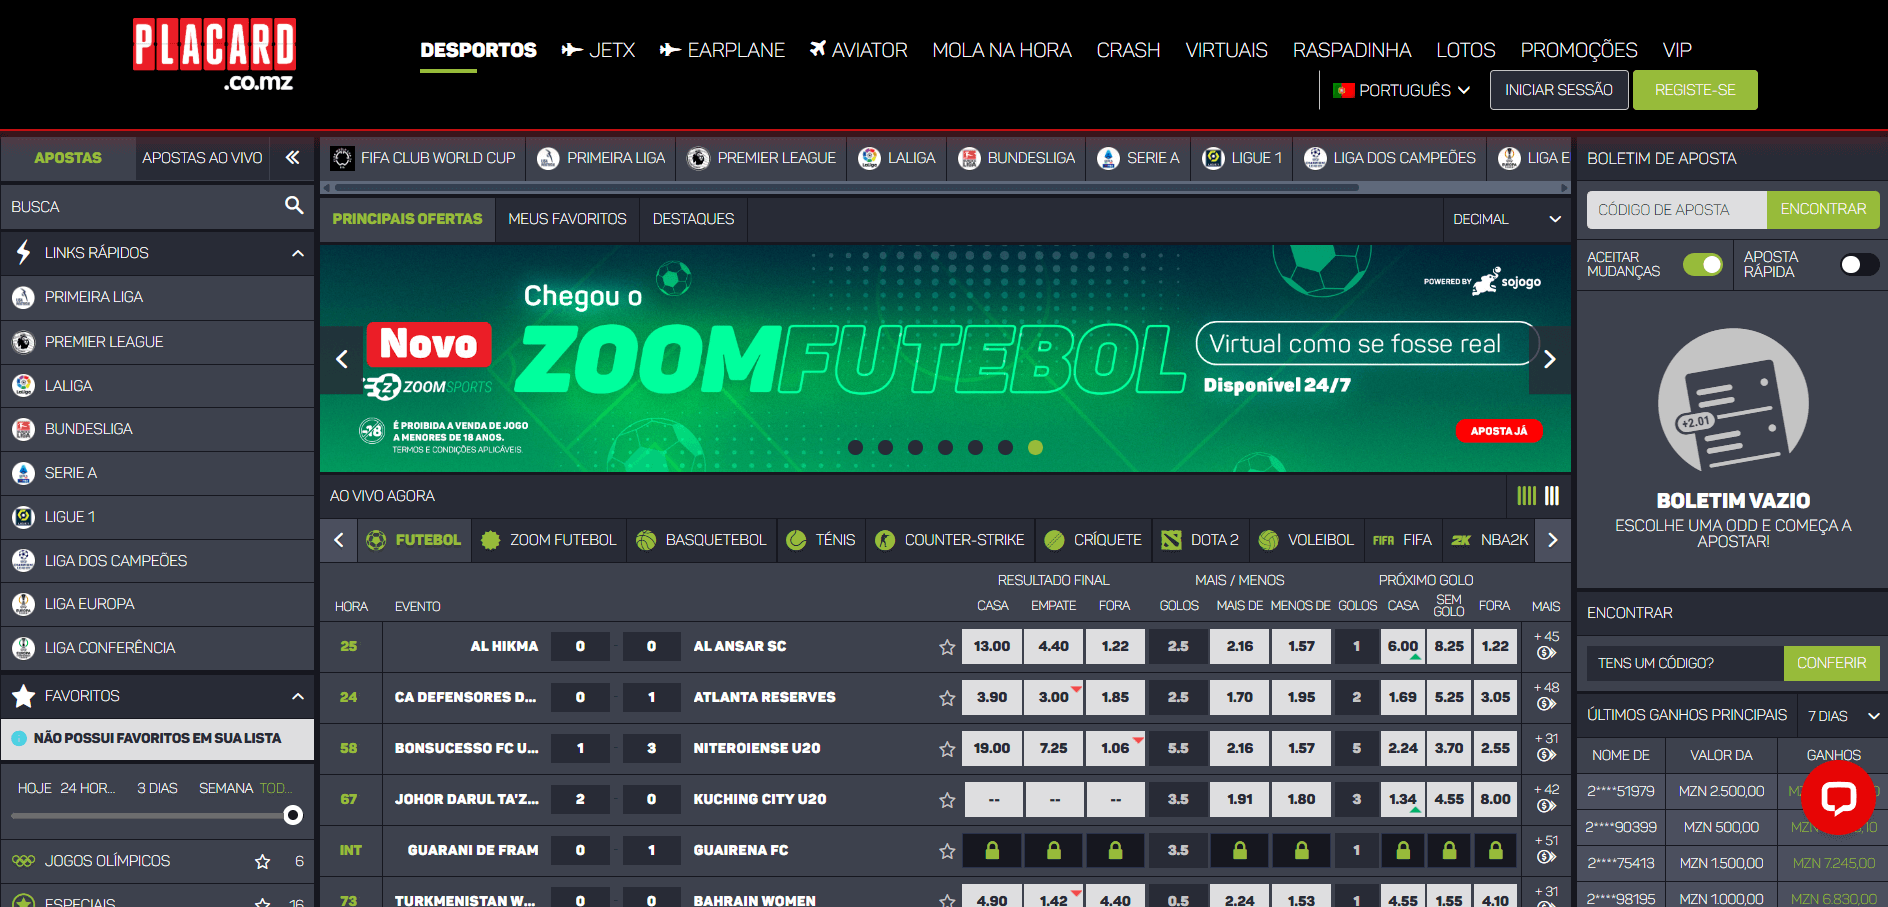The height and width of the screenshot is (907, 1888).
Task: Open the live chat bubble icon
Action: pyautogui.click(x=1837, y=797)
